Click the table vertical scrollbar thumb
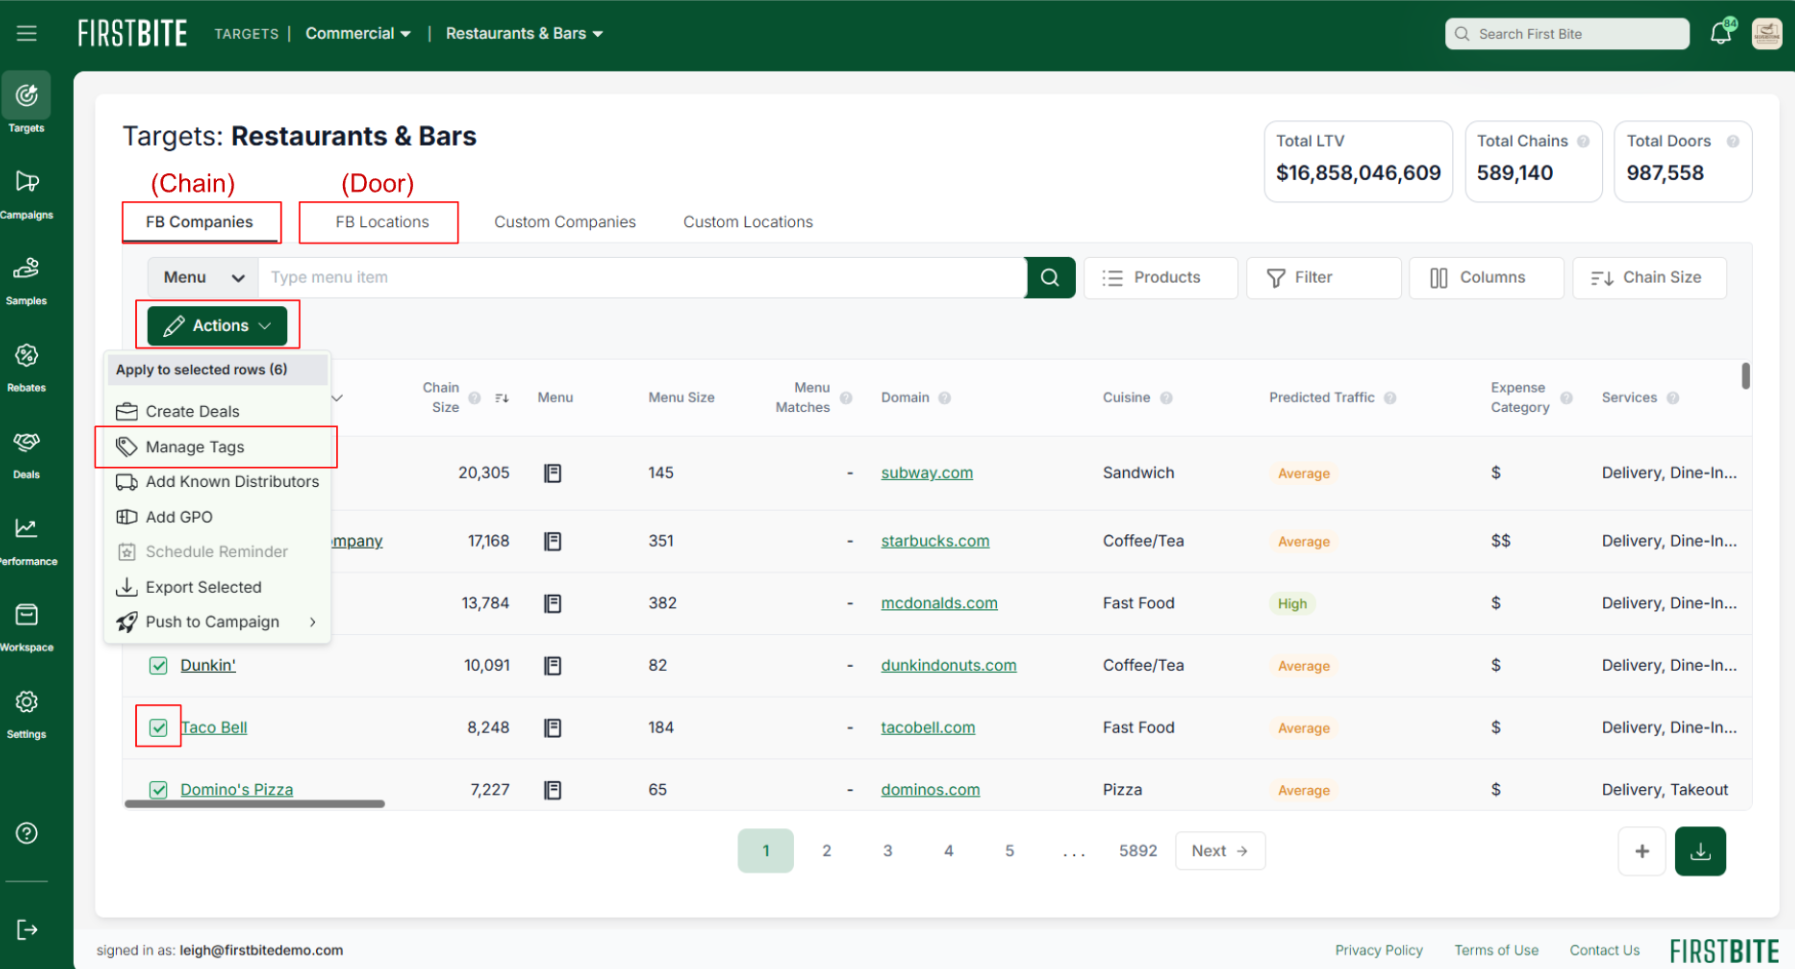This screenshot has height=969, width=1795. click(1746, 376)
